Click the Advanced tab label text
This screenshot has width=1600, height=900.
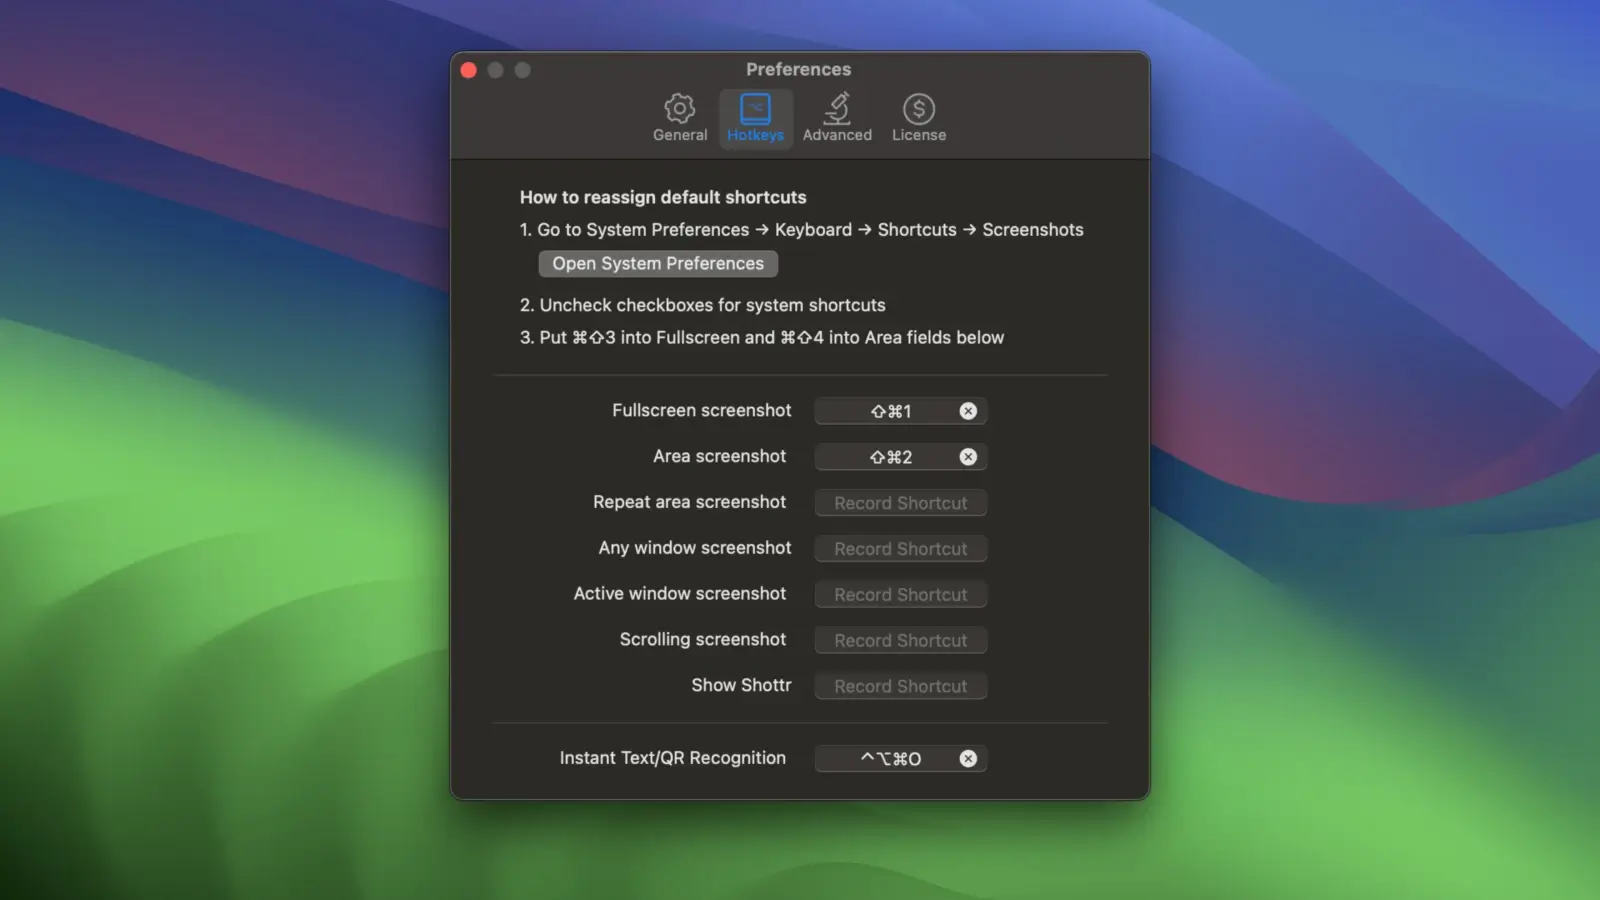point(837,135)
